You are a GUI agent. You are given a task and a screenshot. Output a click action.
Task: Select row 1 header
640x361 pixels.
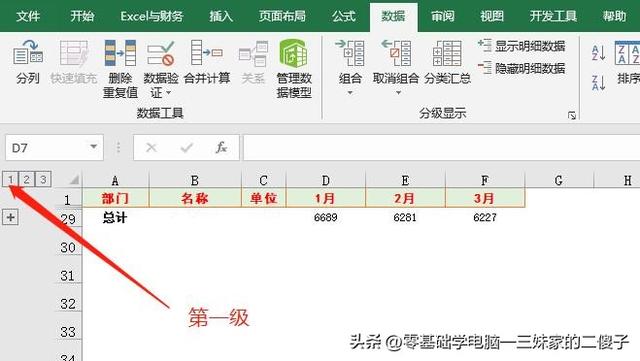tap(68, 199)
